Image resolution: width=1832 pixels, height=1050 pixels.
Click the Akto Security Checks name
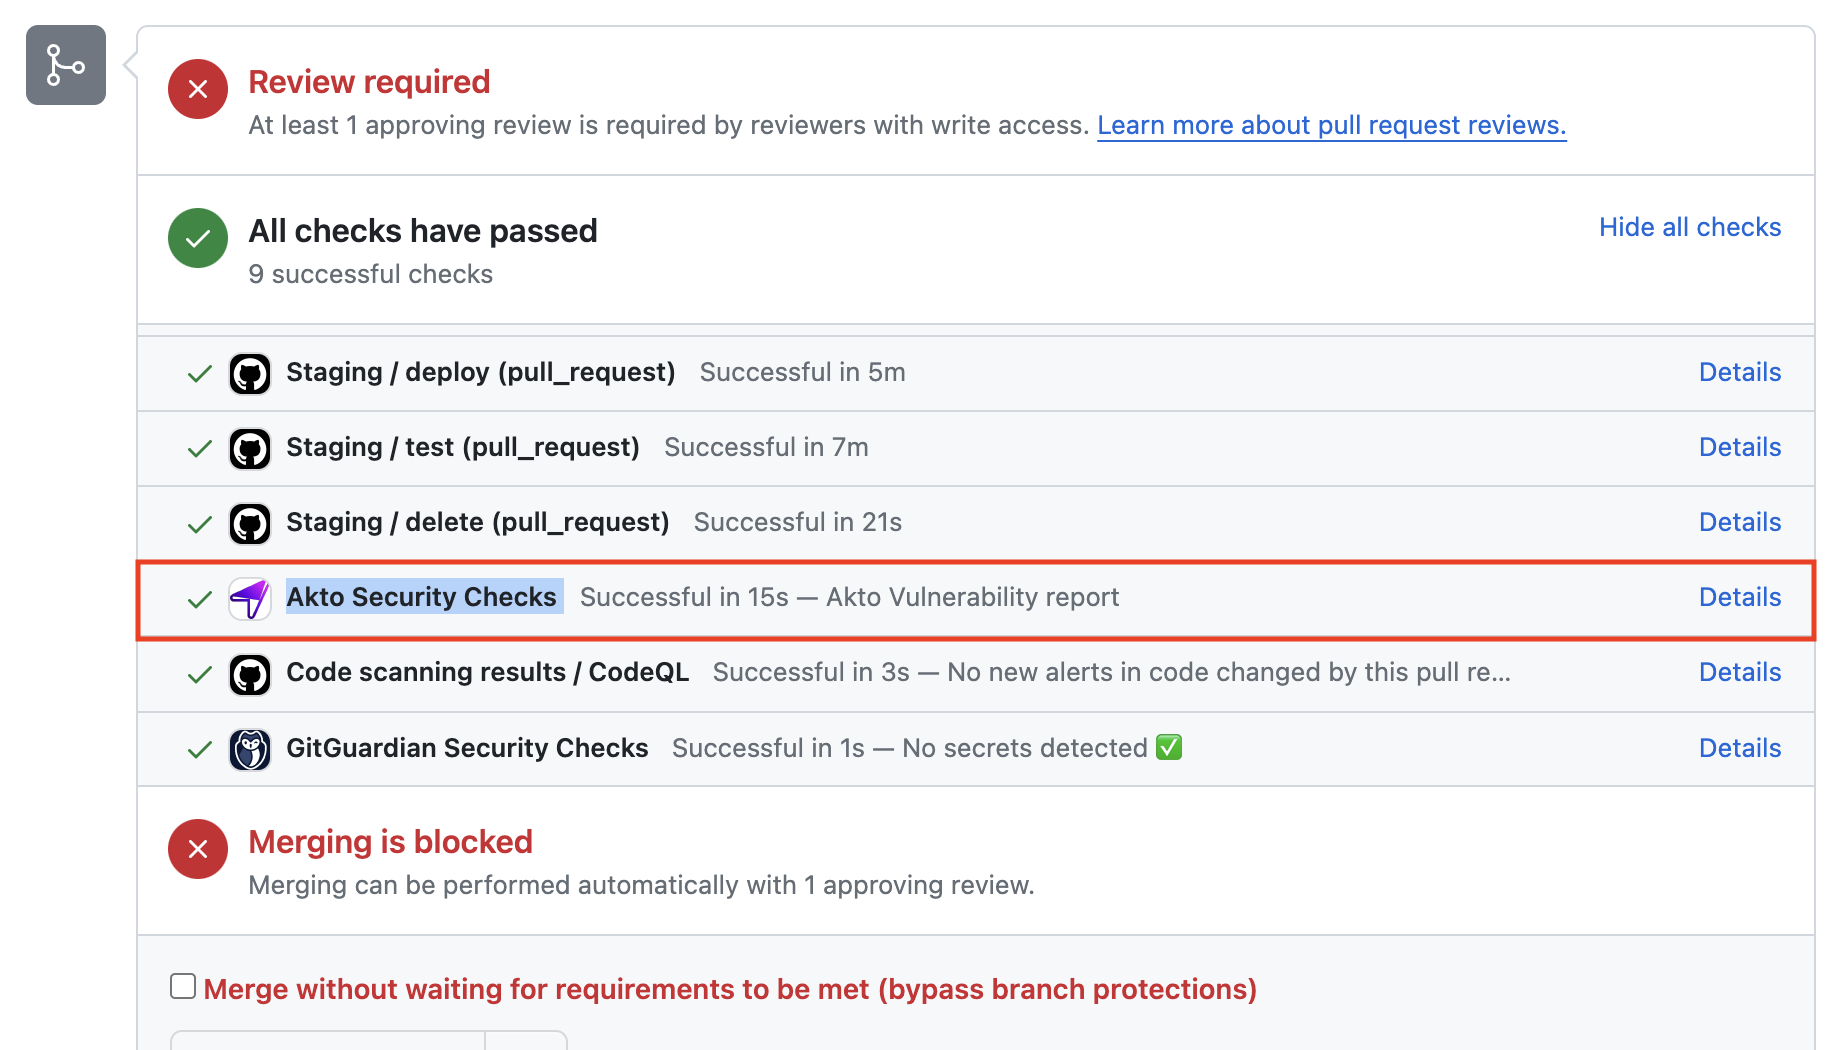click(421, 597)
